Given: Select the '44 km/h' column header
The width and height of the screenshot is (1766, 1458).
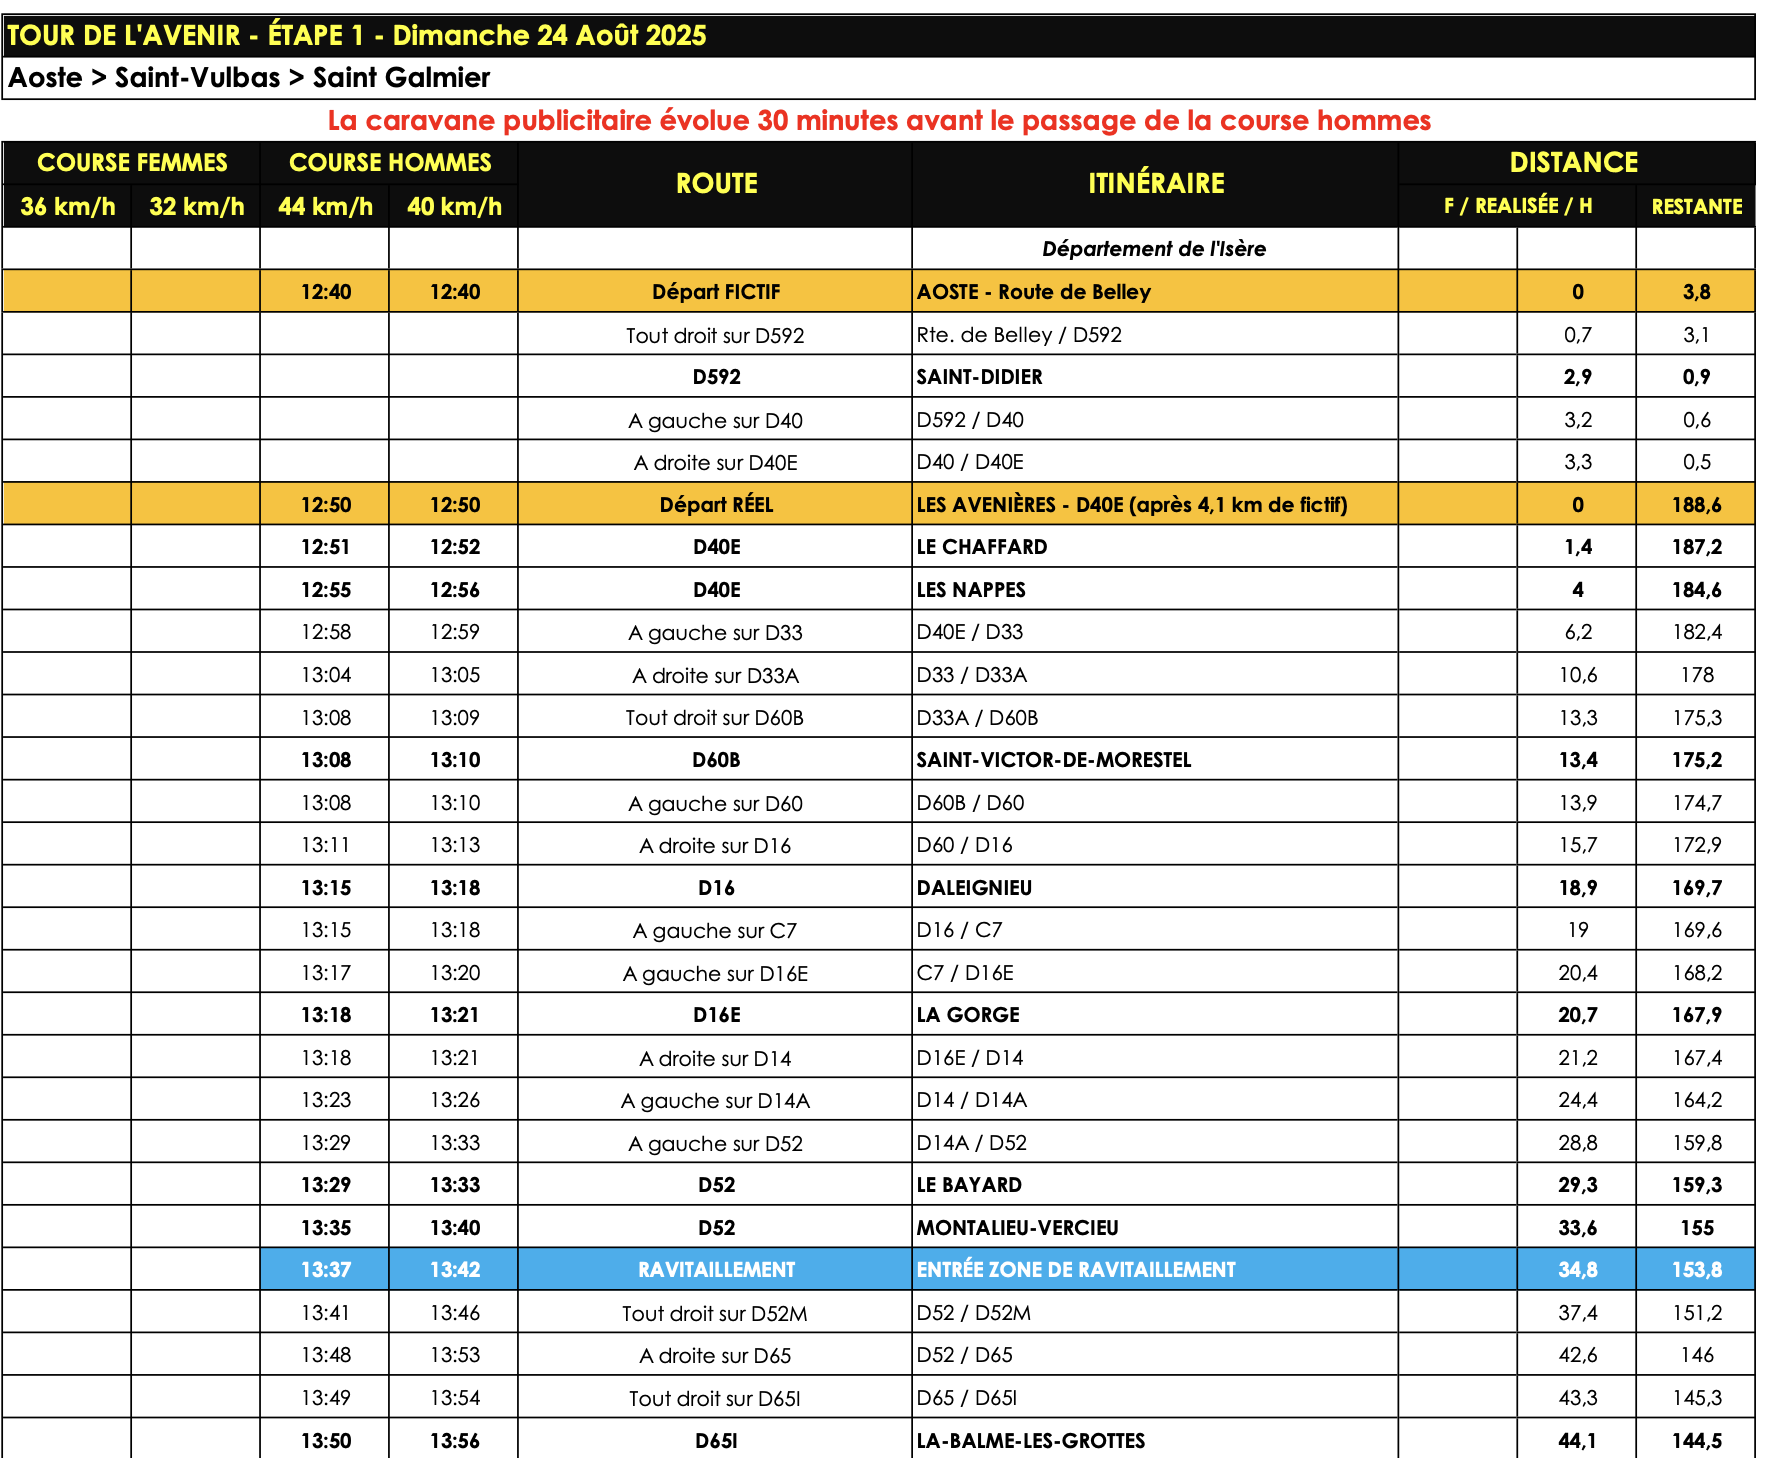Looking at the screenshot, I should pyautogui.click(x=325, y=207).
